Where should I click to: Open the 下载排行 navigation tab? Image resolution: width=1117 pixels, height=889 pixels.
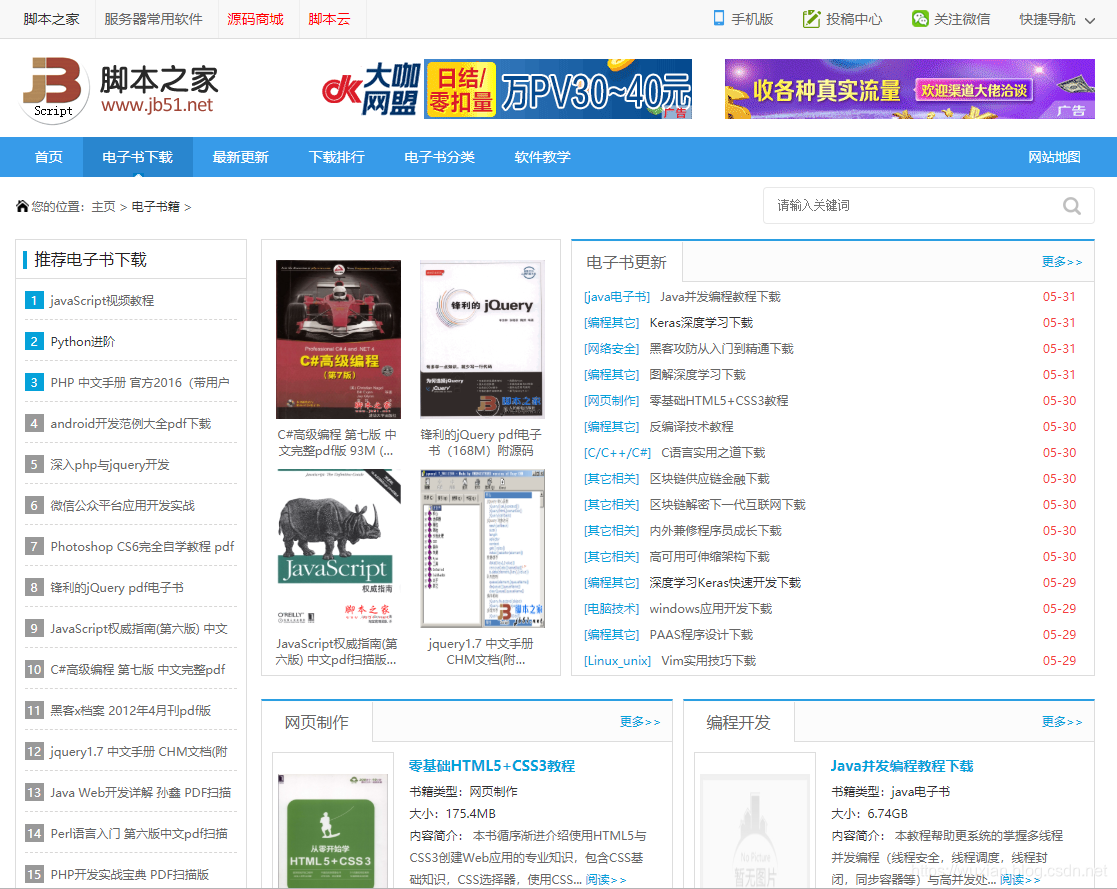[x=336, y=157]
